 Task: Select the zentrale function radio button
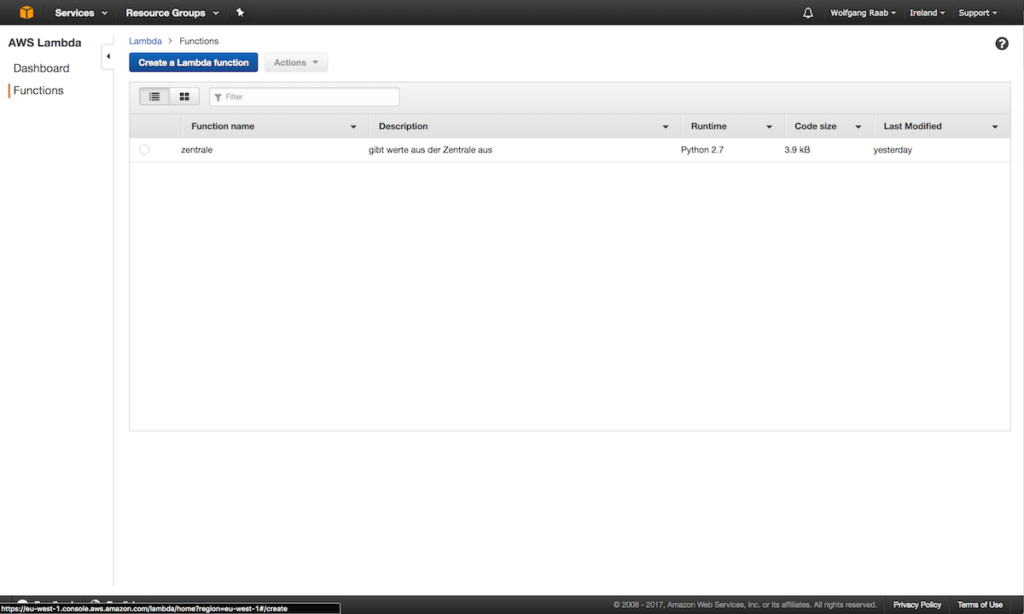(144, 150)
